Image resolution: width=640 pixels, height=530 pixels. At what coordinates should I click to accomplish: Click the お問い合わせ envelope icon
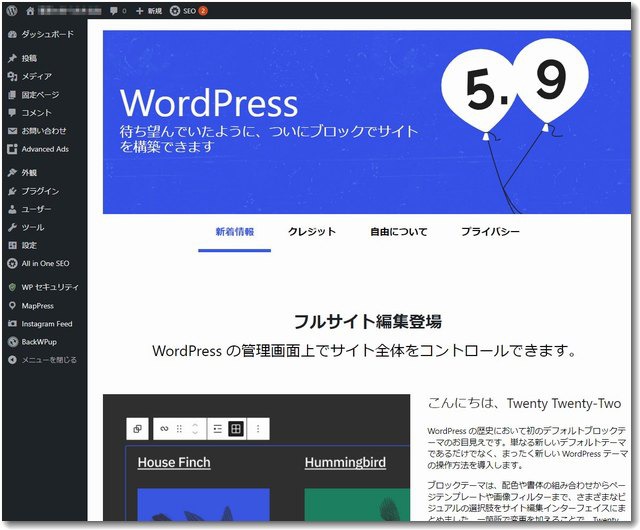click(x=12, y=131)
